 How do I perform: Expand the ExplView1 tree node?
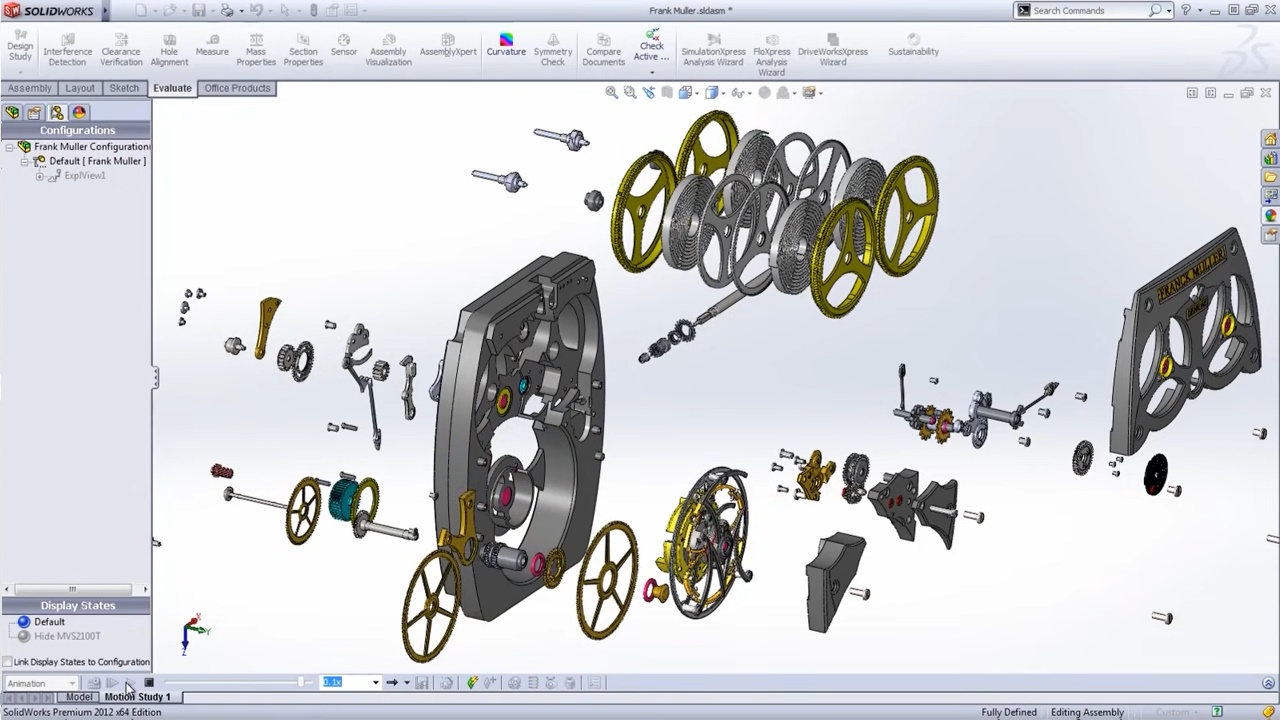click(x=40, y=176)
